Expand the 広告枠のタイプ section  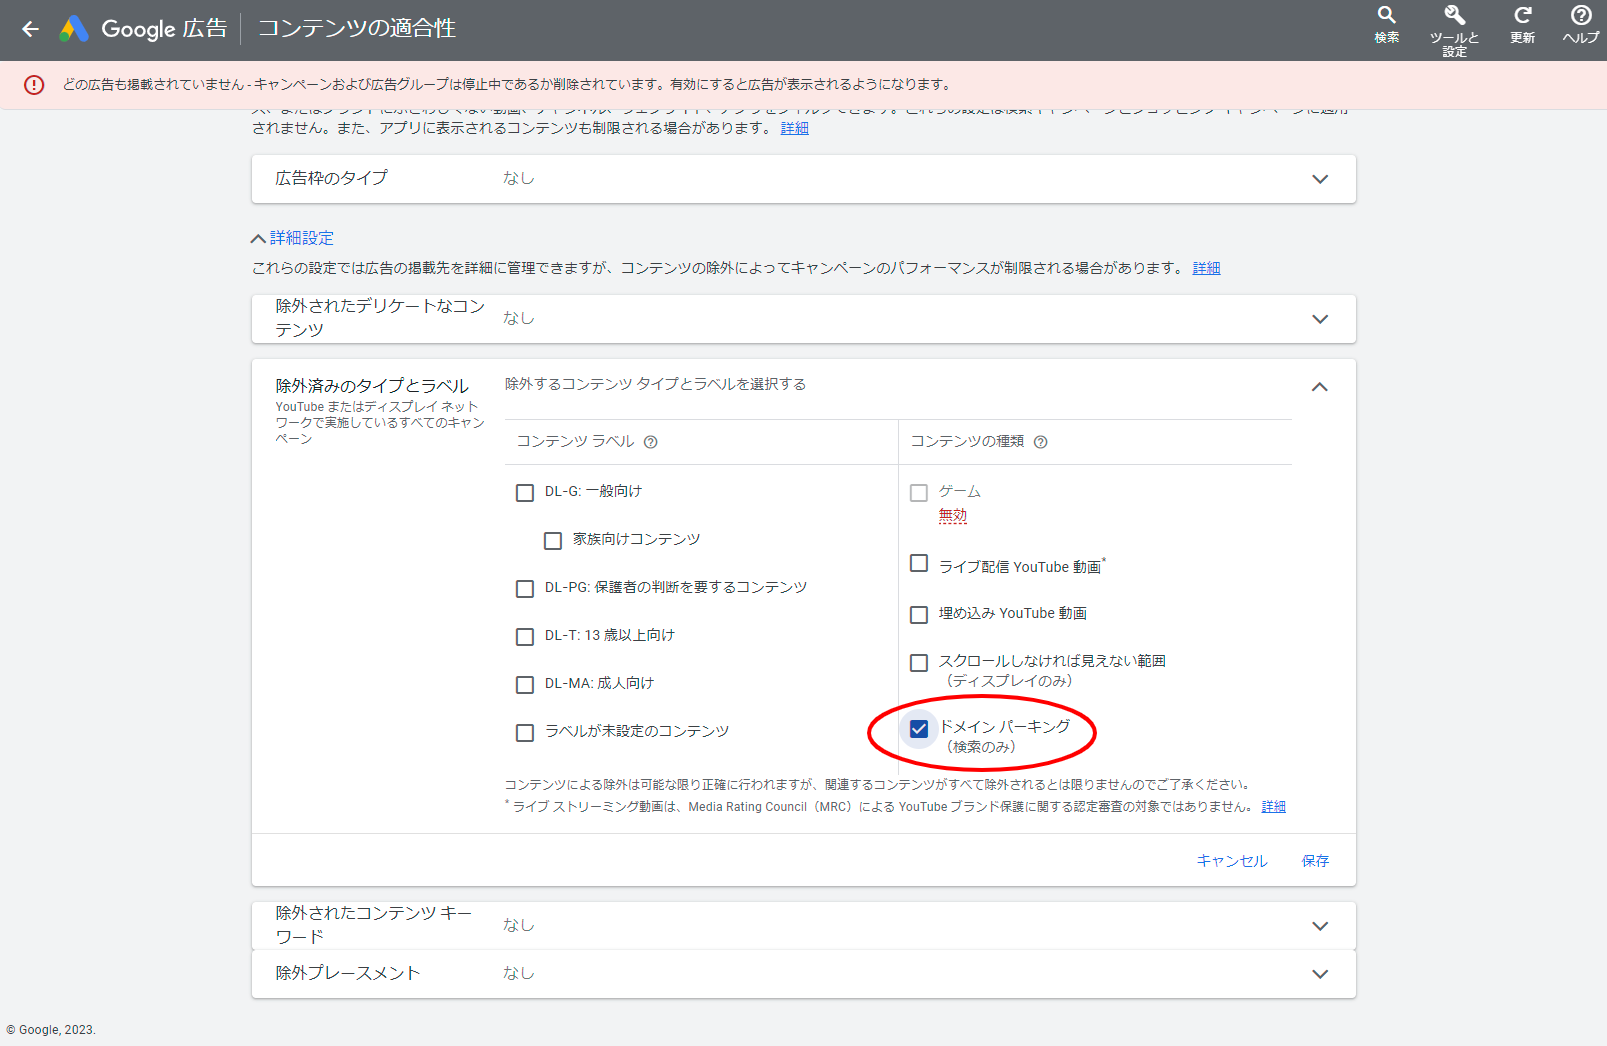click(1320, 179)
